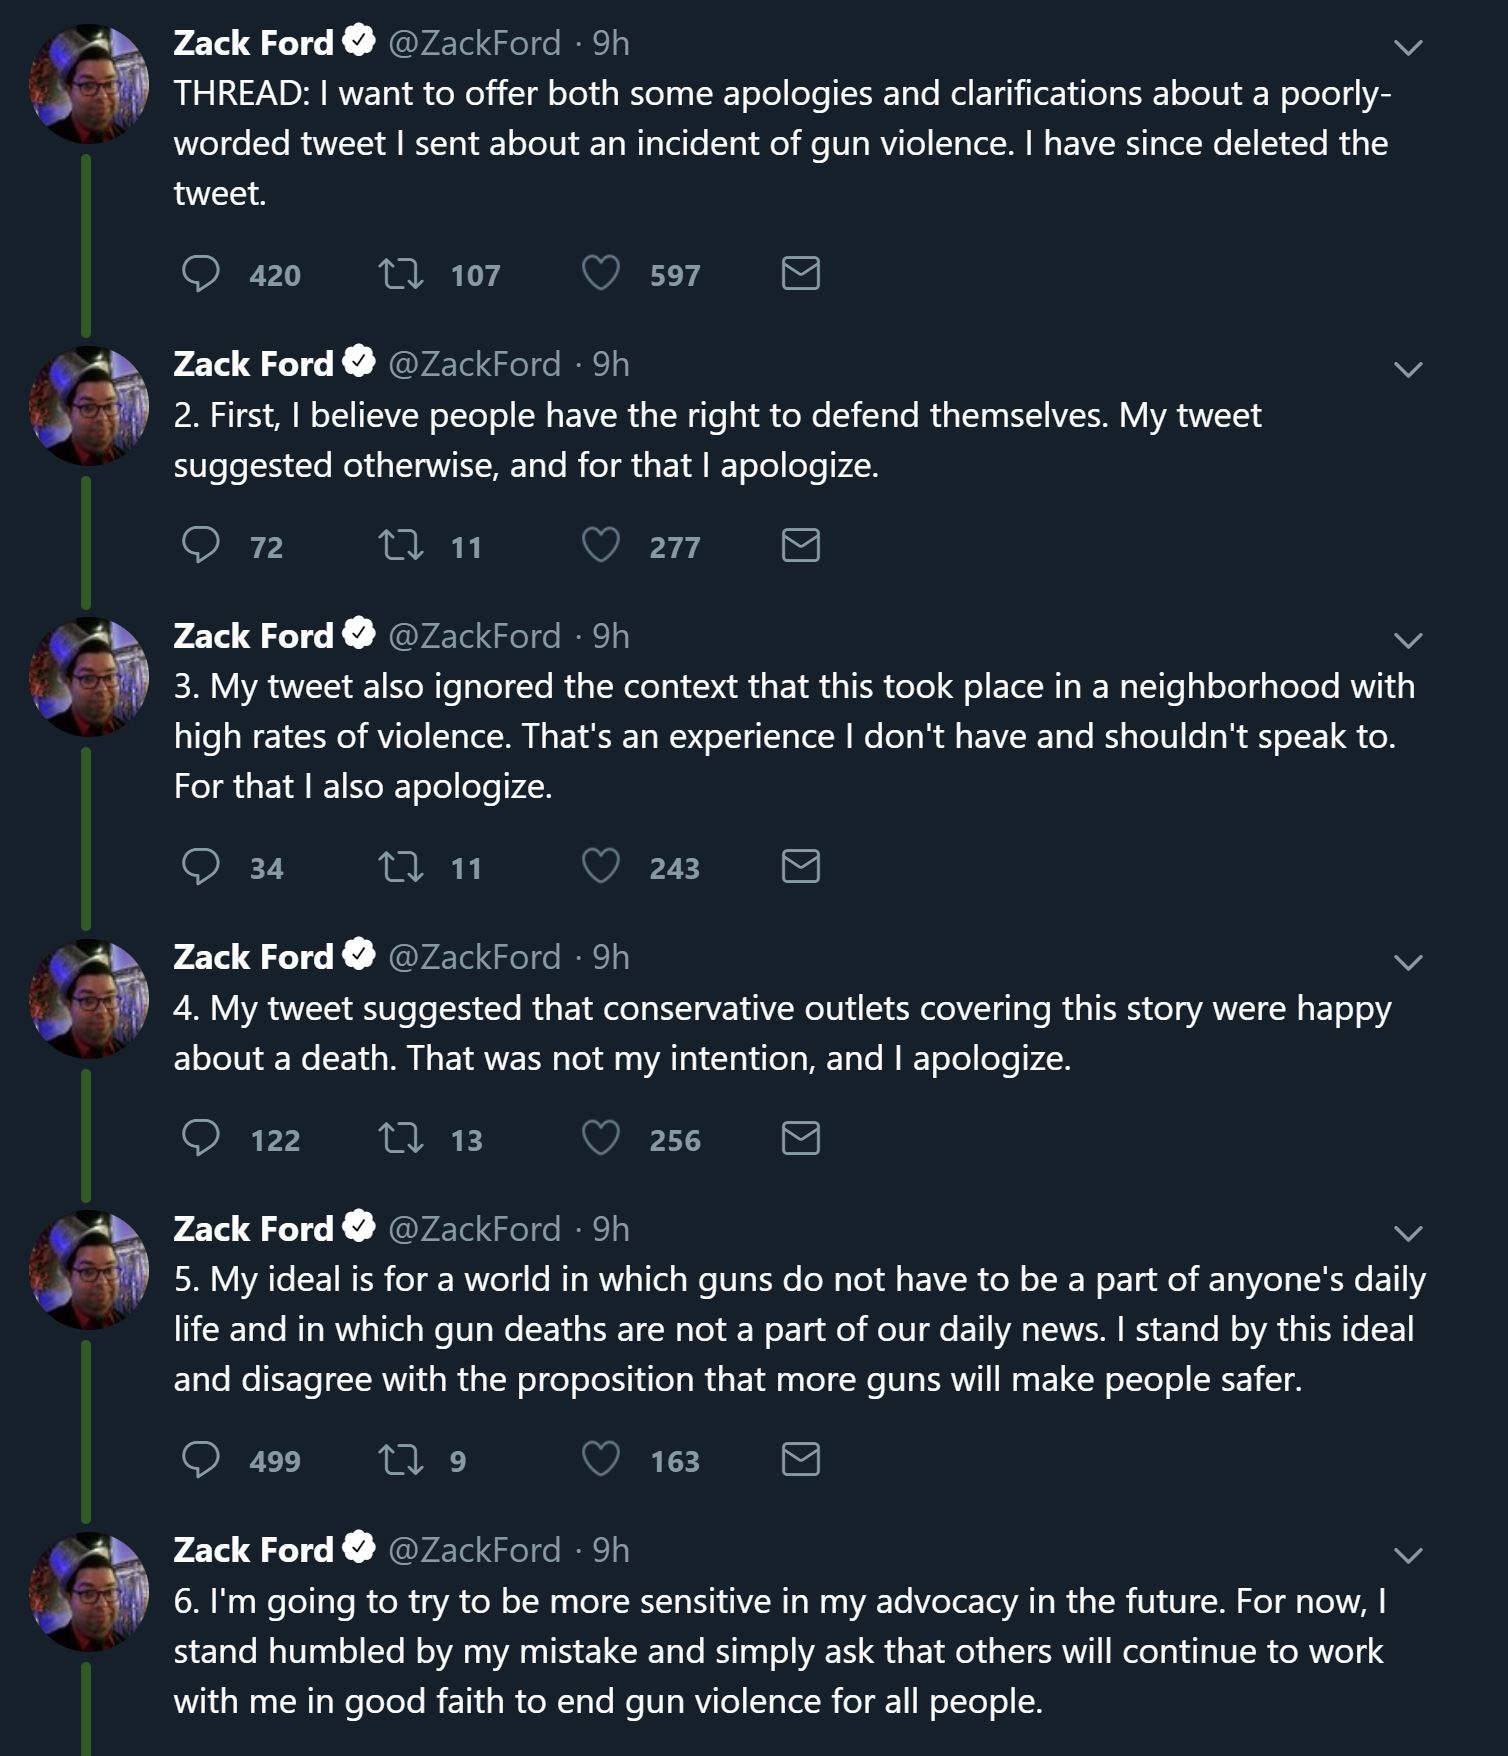Retweet tweet 3 about neighborhood violence

pos(401,866)
